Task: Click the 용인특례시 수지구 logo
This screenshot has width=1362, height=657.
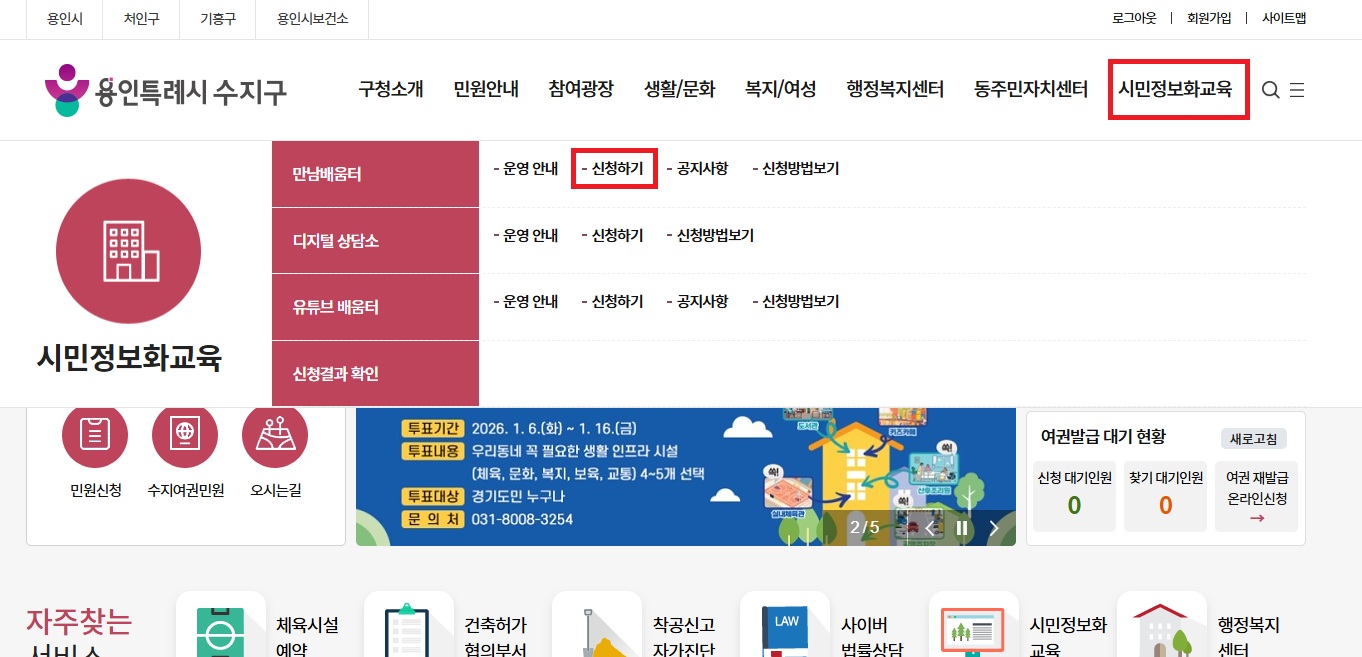Action: pos(166,90)
